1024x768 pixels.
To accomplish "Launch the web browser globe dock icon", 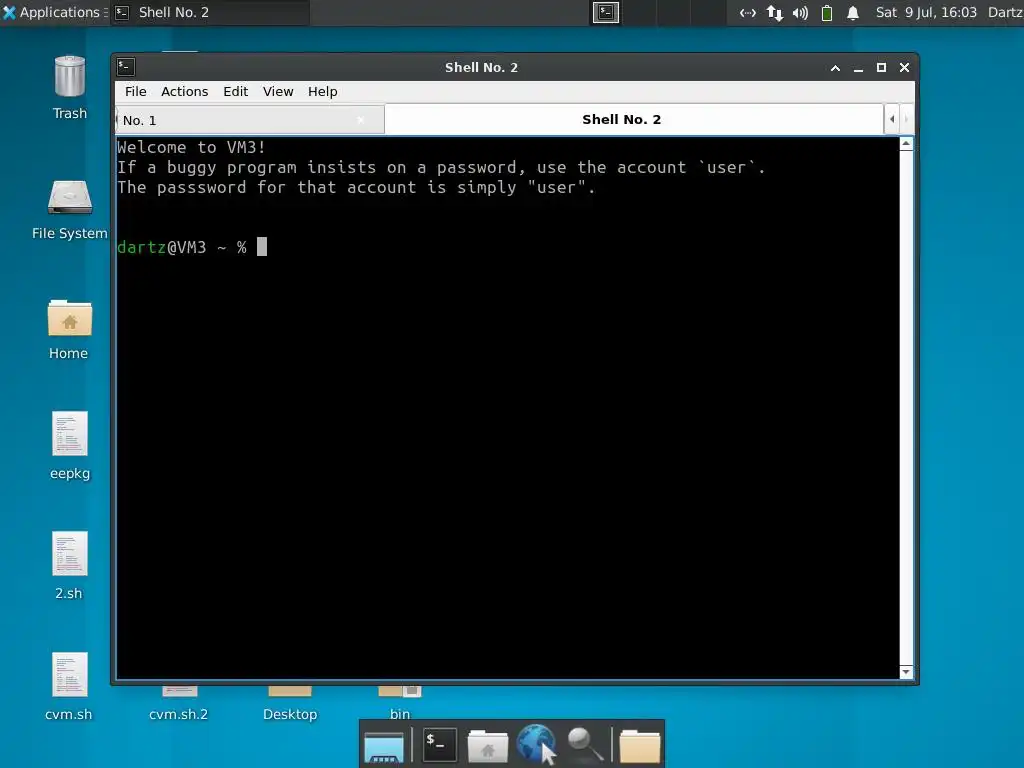I will coord(536,744).
